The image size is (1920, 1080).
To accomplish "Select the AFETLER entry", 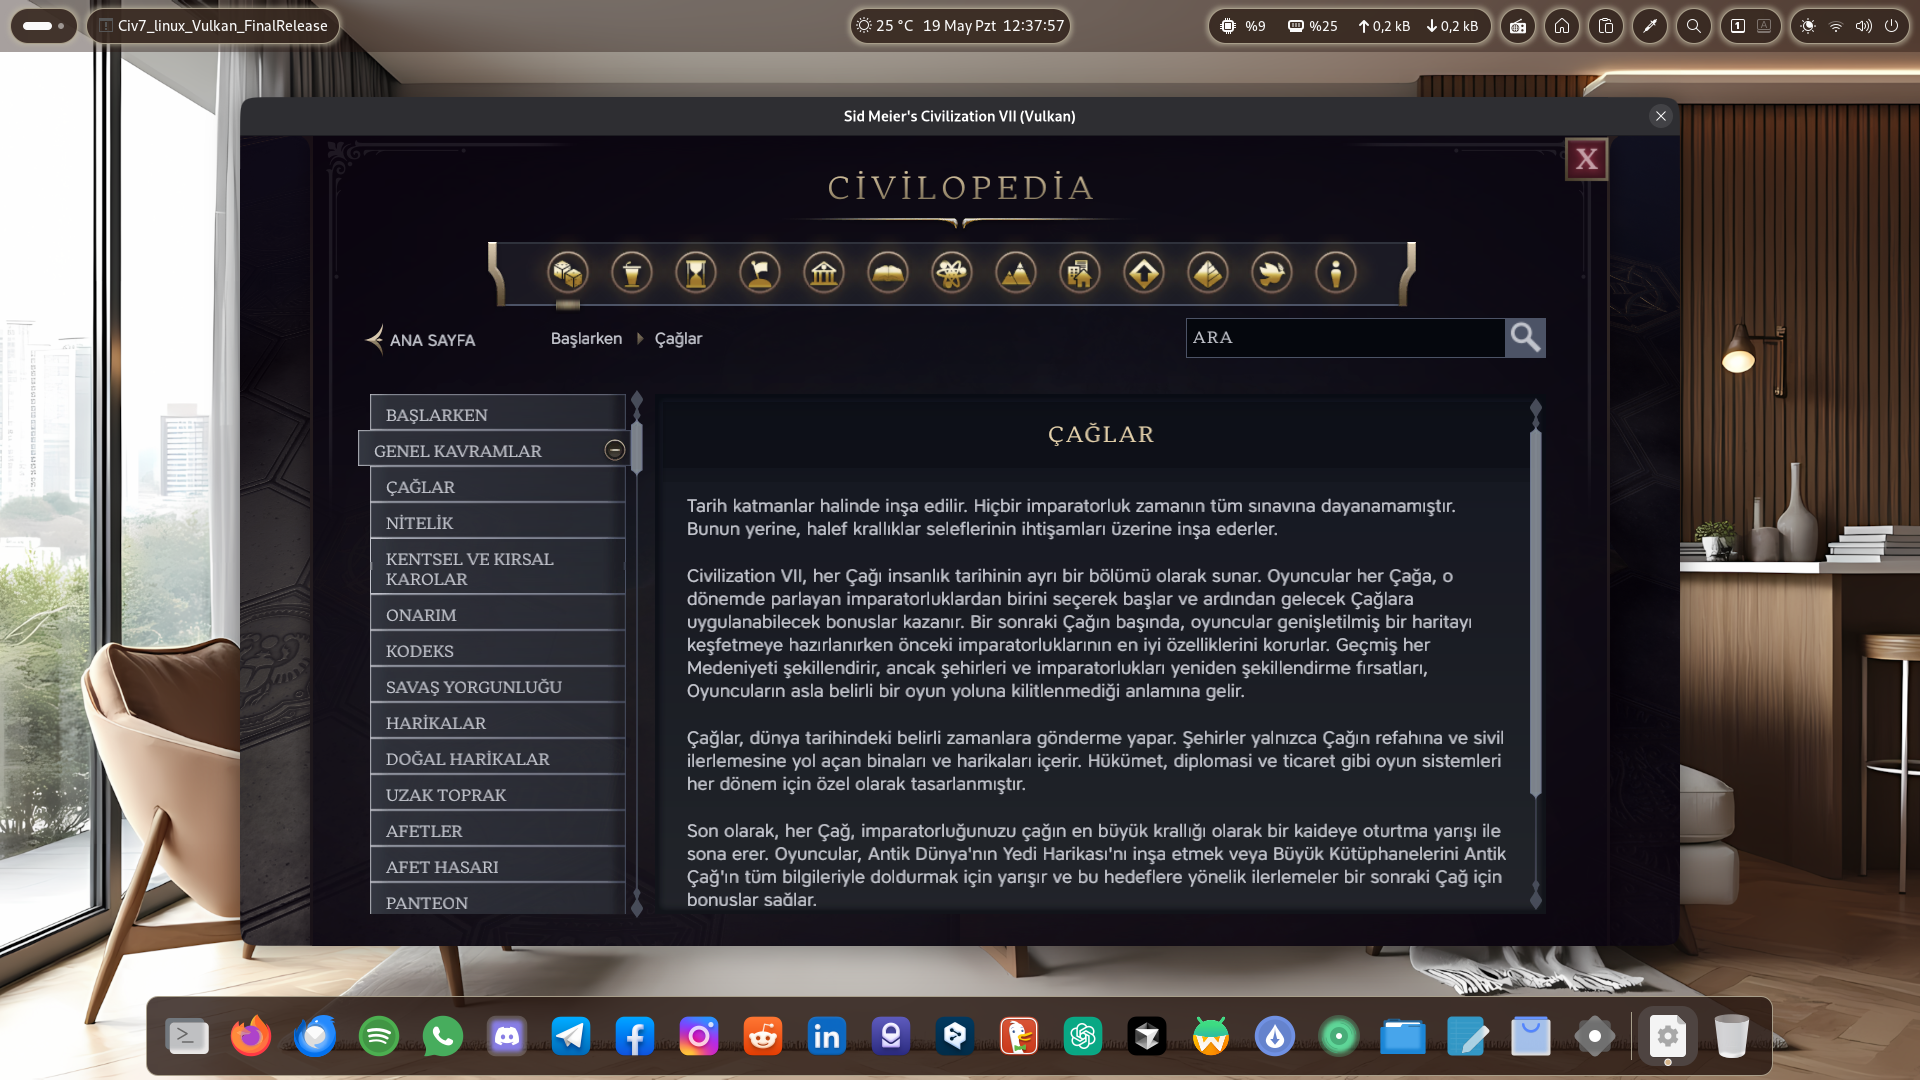I will 497,830.
